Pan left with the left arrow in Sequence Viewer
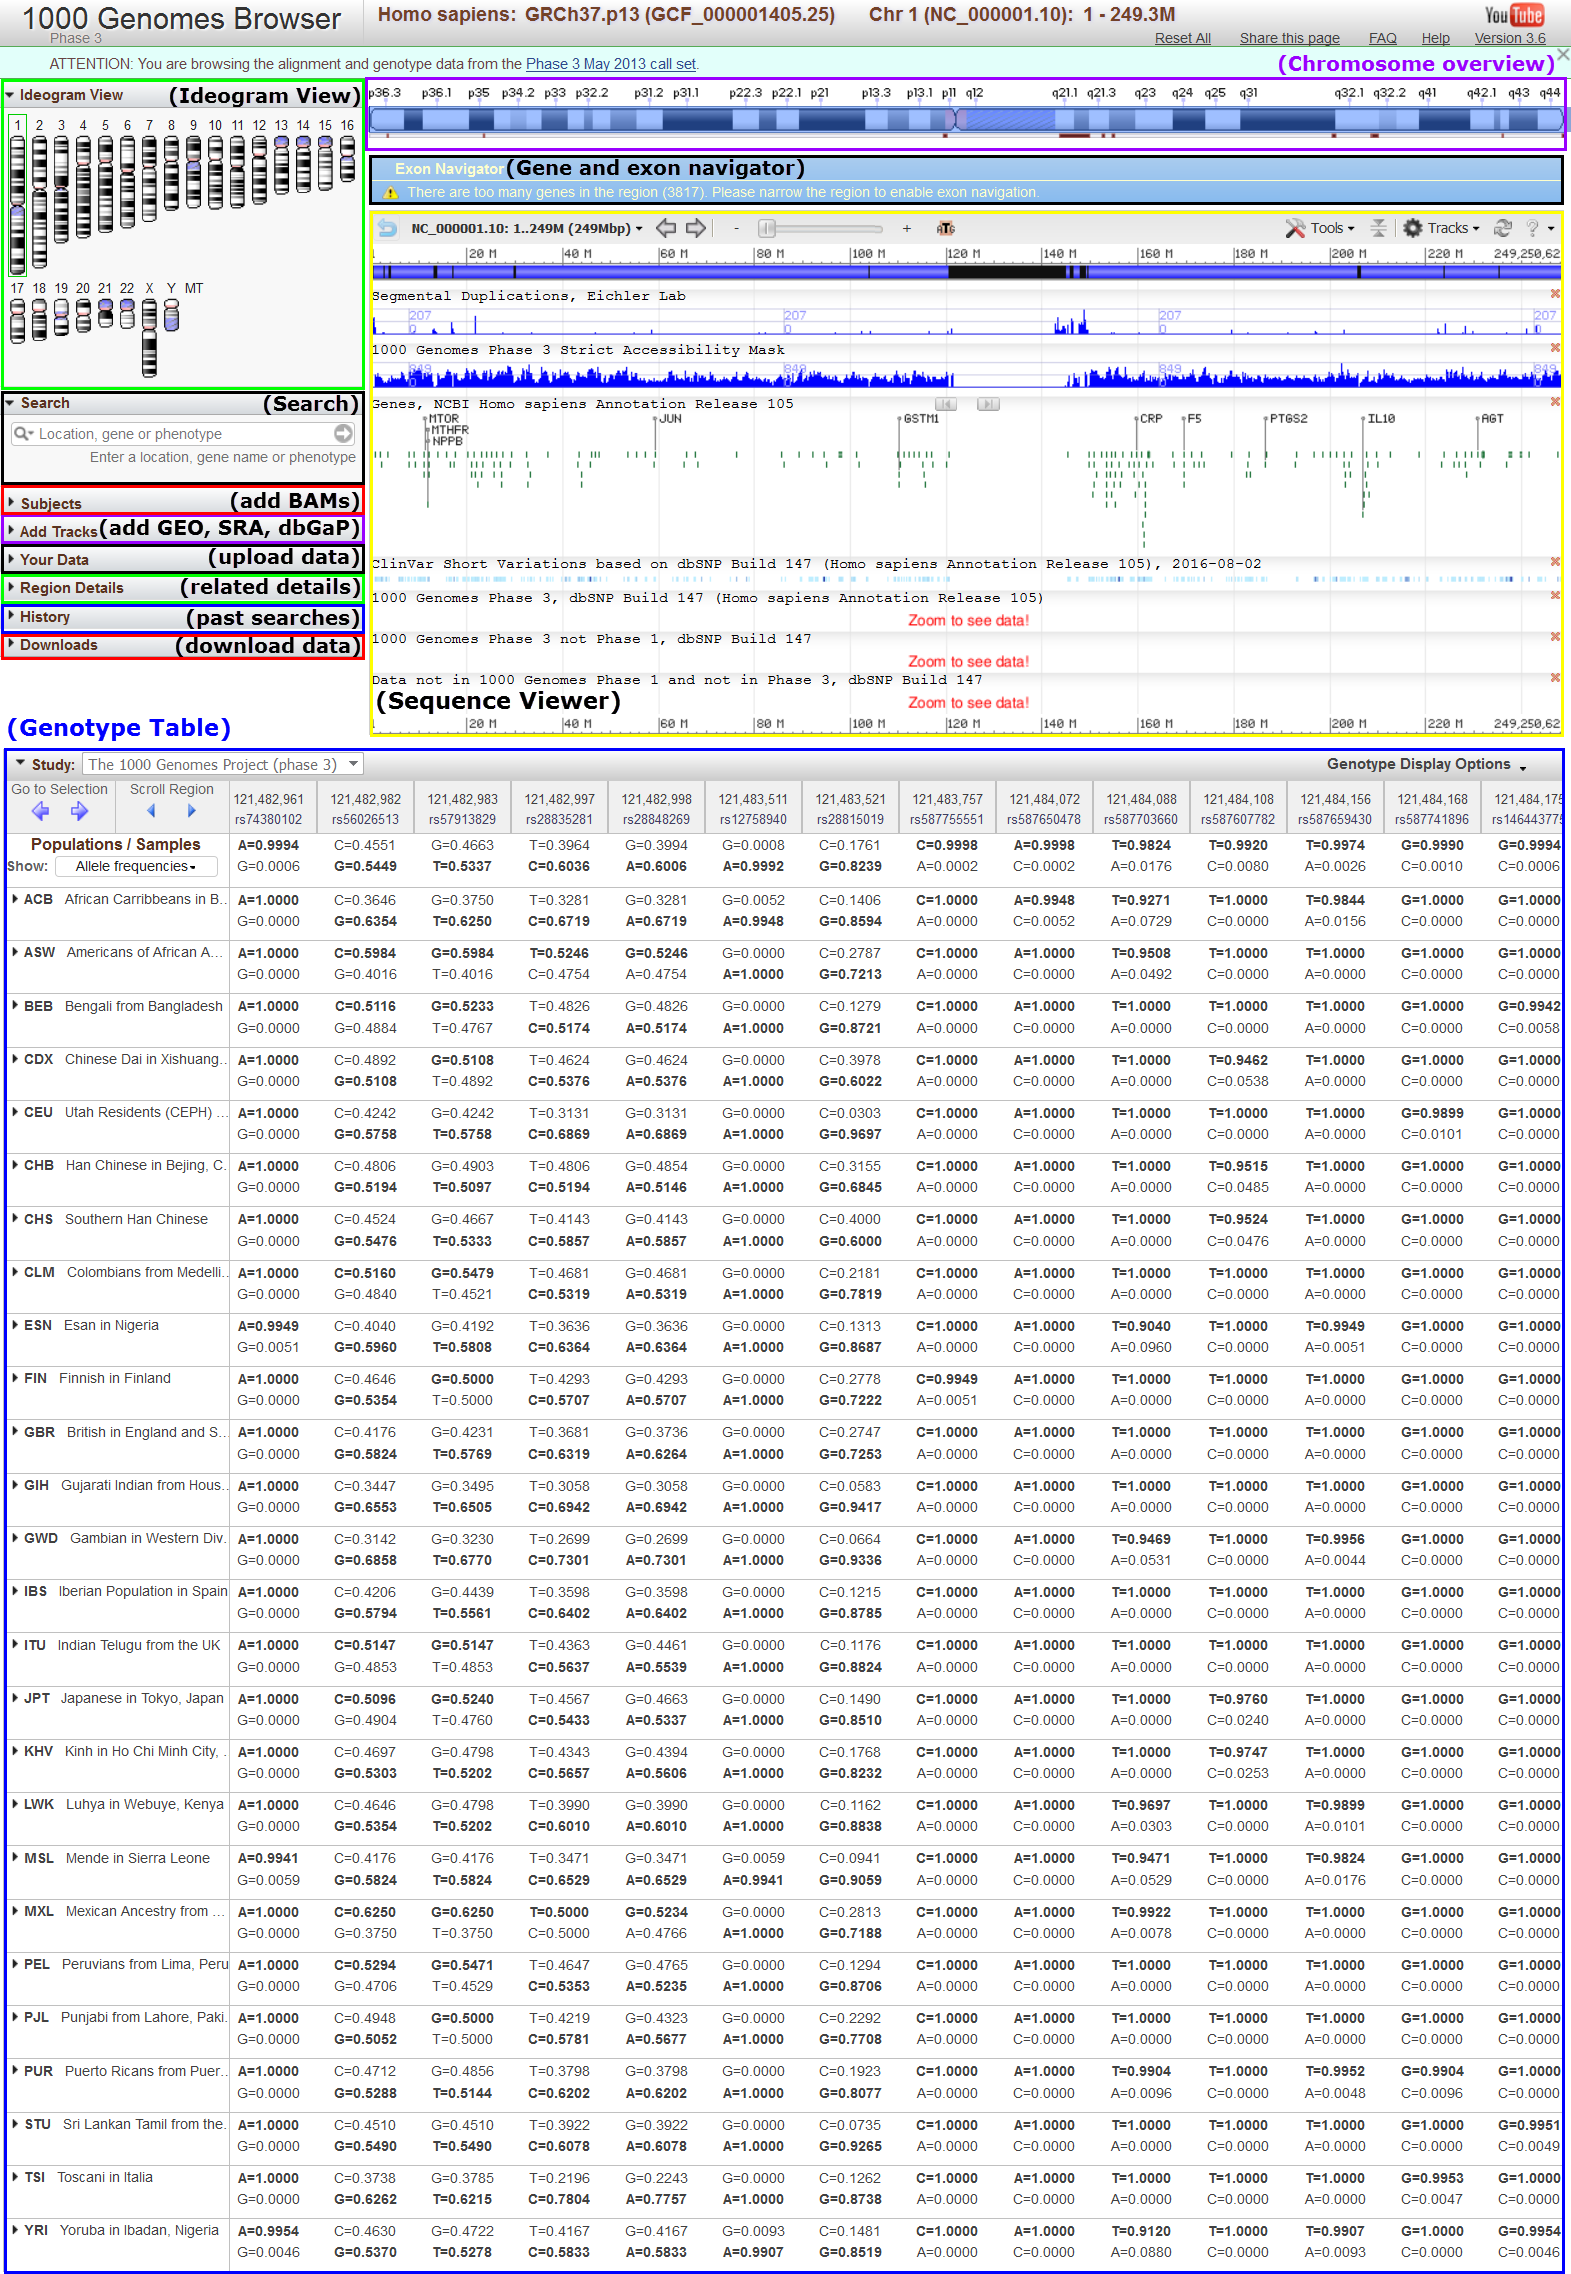Viewport: 1571px width, 2274px height. point(666,228)
